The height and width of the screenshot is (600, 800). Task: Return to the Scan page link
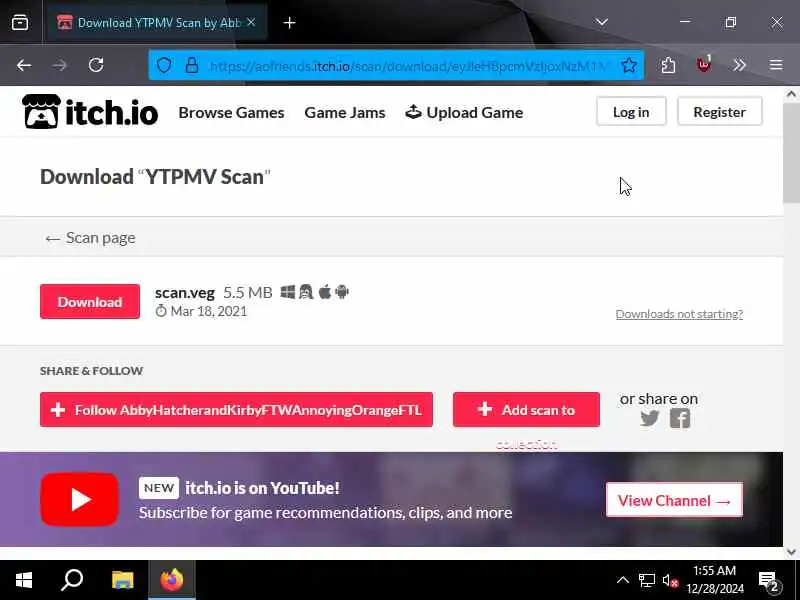coord(90,238)
